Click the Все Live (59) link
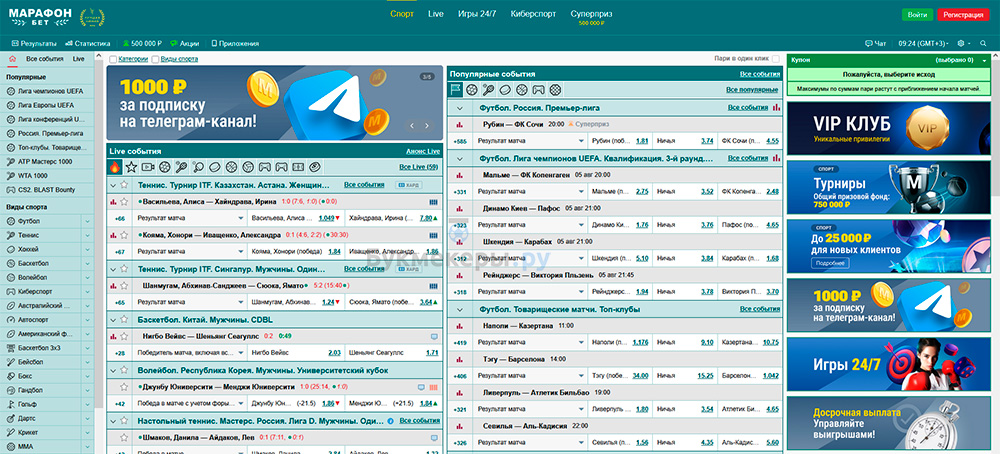 pyautogui.click(x=418, y=166)
